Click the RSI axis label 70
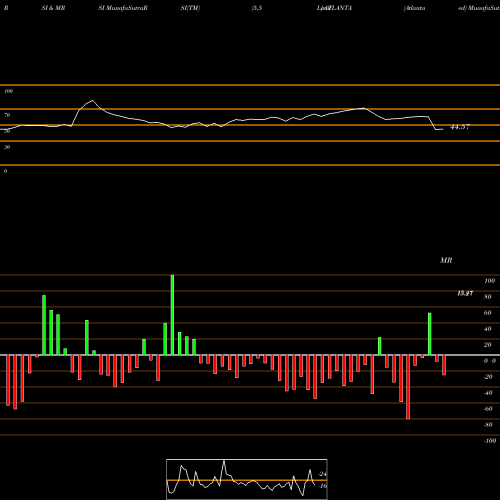500x500 pixels. click(x=7, y=115)
